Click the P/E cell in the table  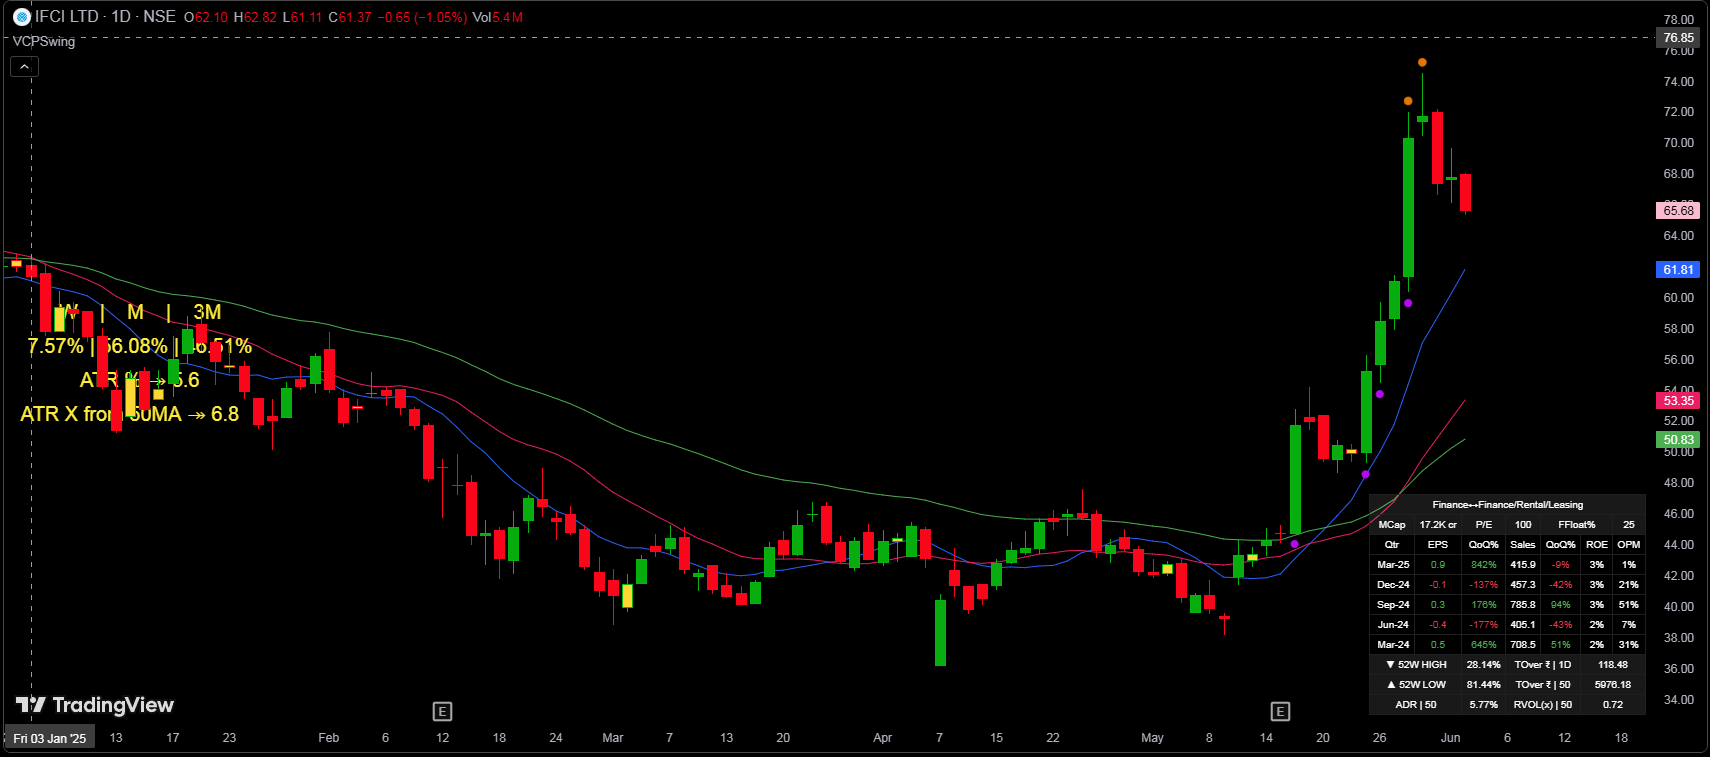click(1484, 525)
